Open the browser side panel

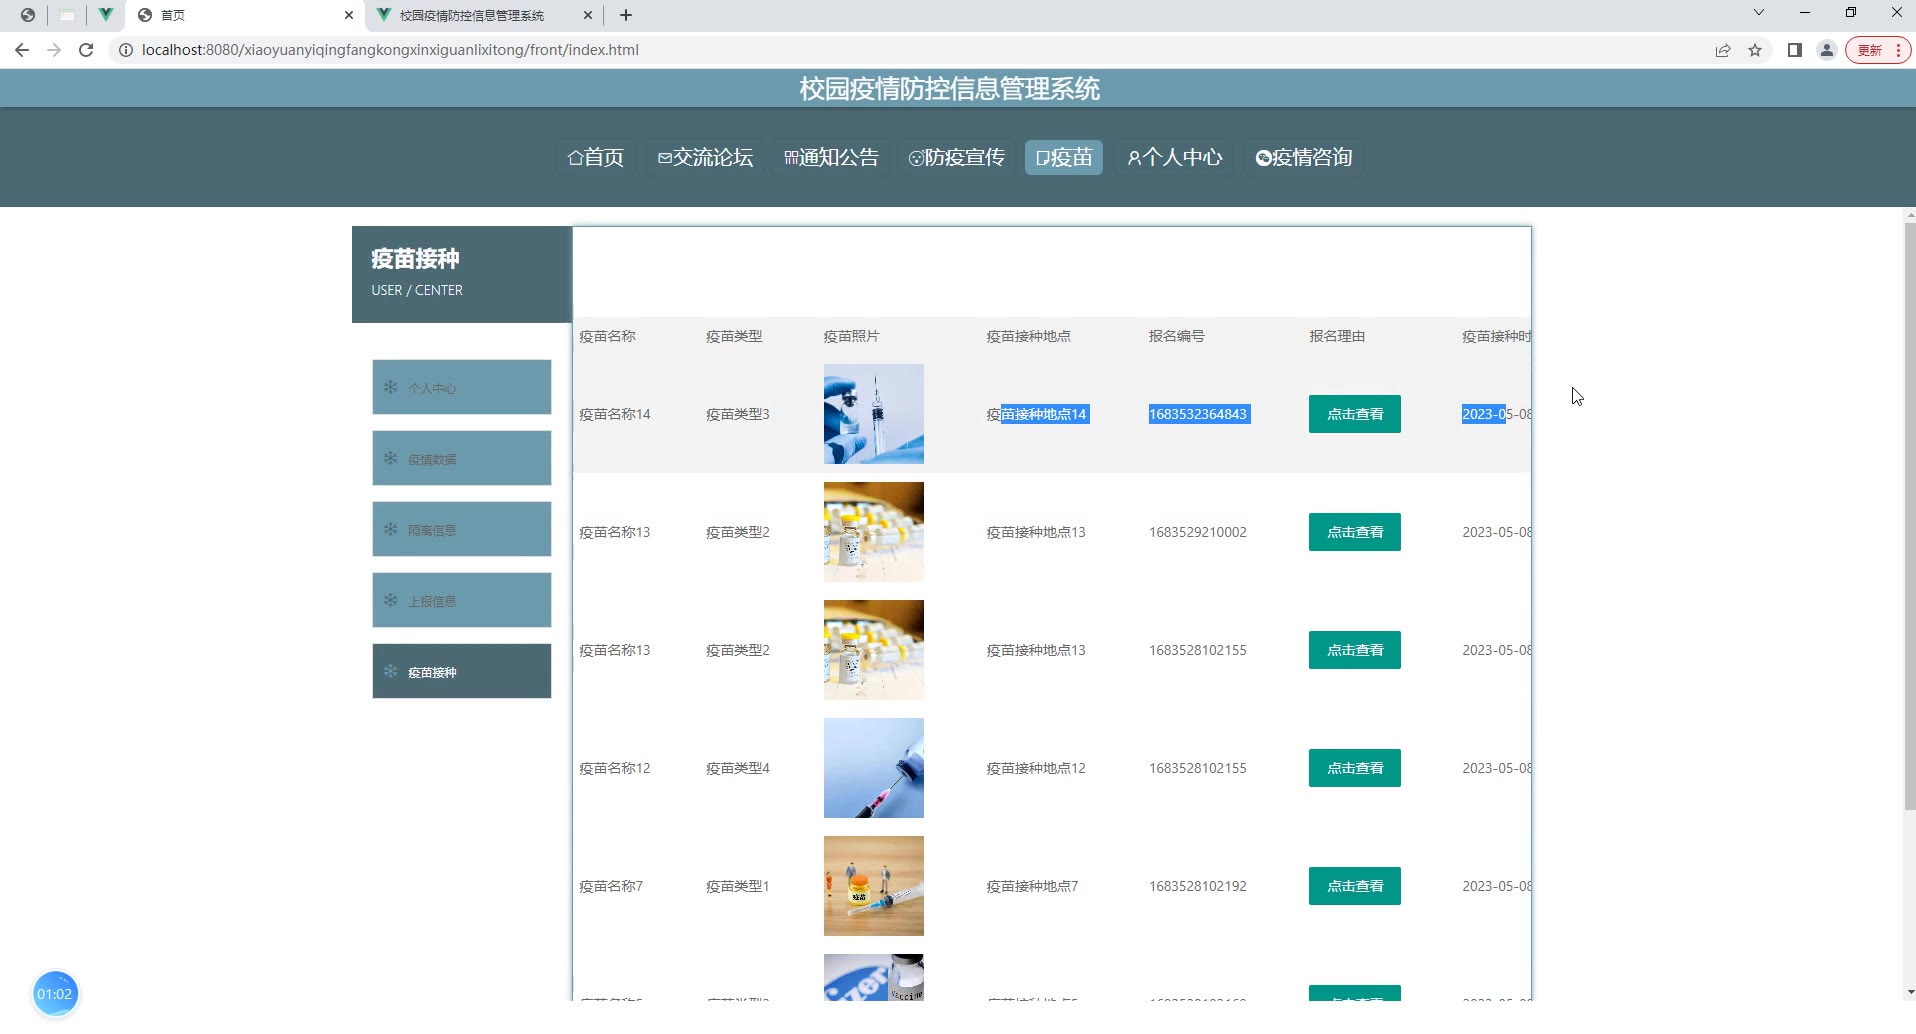(1795, 50)
